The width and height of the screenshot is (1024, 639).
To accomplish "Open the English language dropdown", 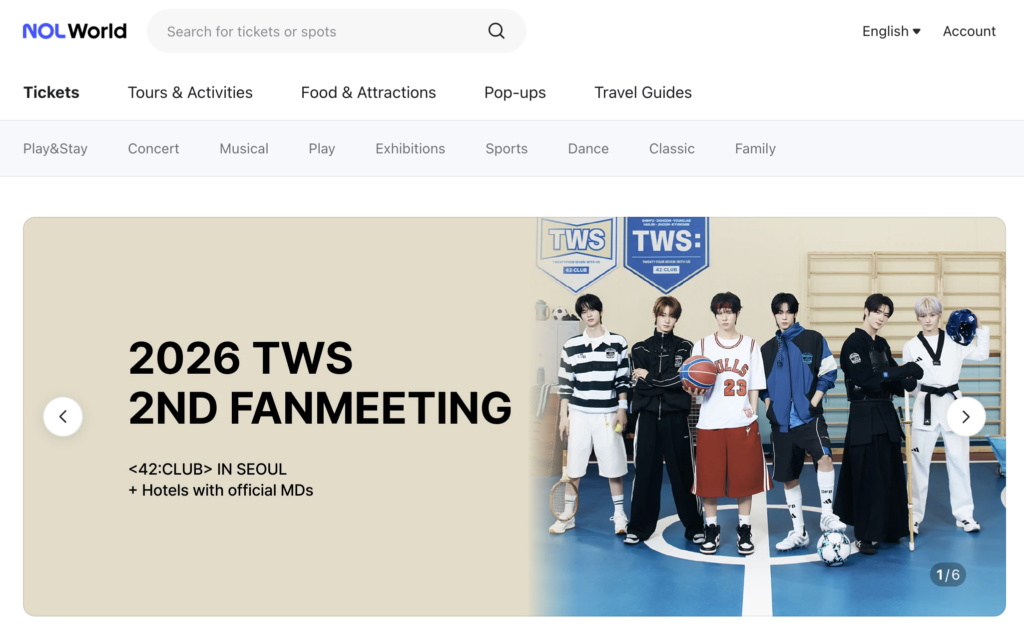I will (891, 31).
